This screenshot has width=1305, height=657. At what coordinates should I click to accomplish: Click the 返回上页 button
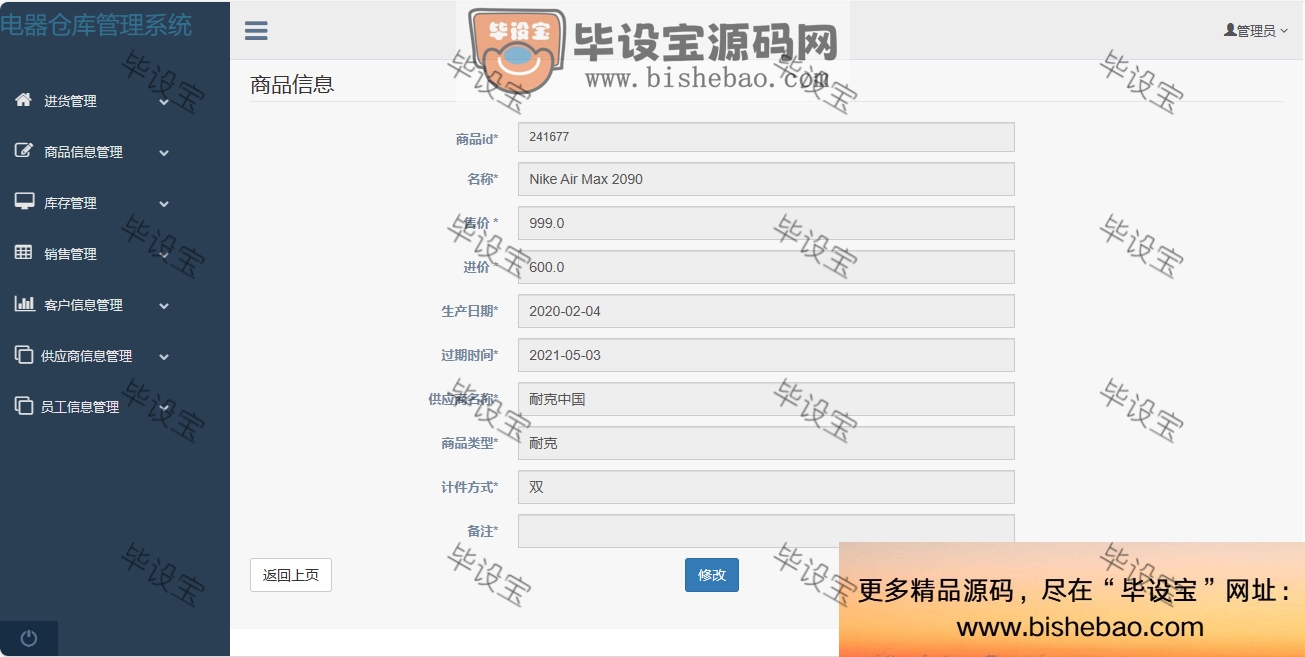291,575
